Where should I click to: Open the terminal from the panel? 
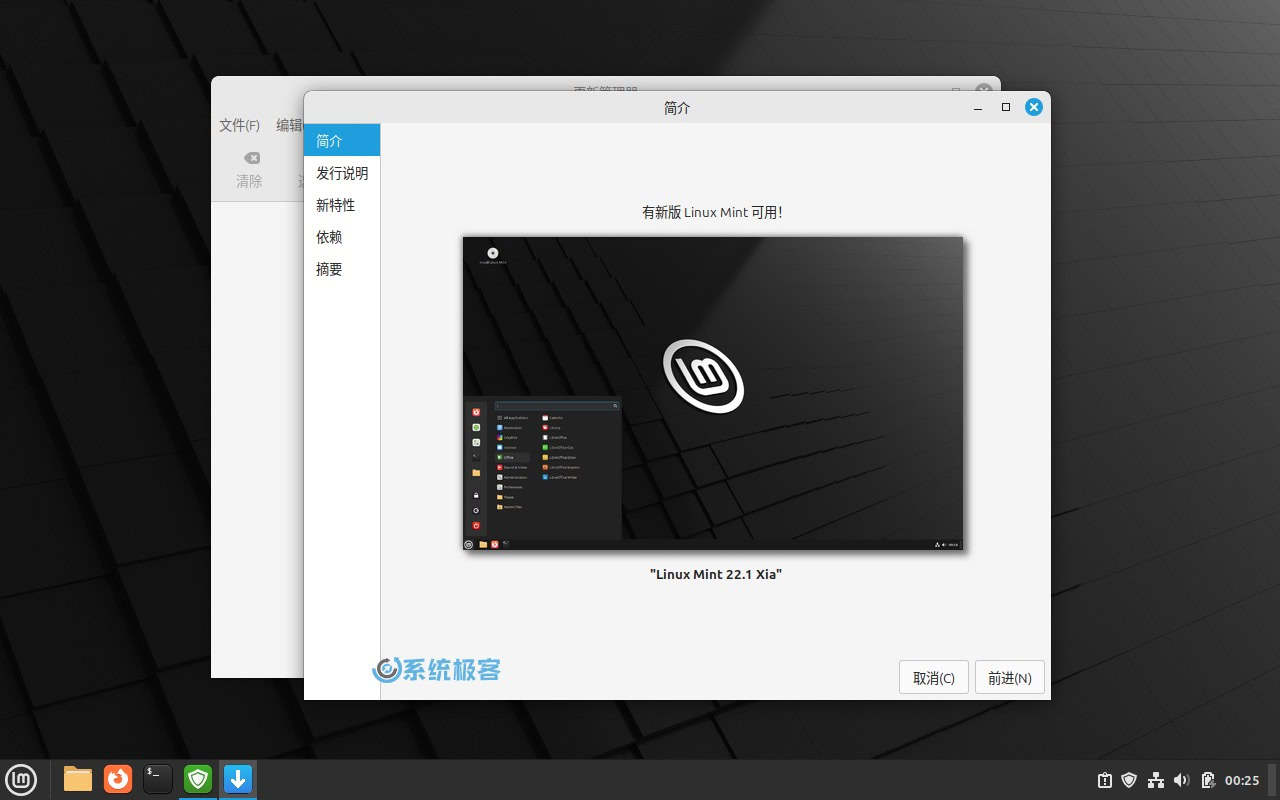pos(158,779)
